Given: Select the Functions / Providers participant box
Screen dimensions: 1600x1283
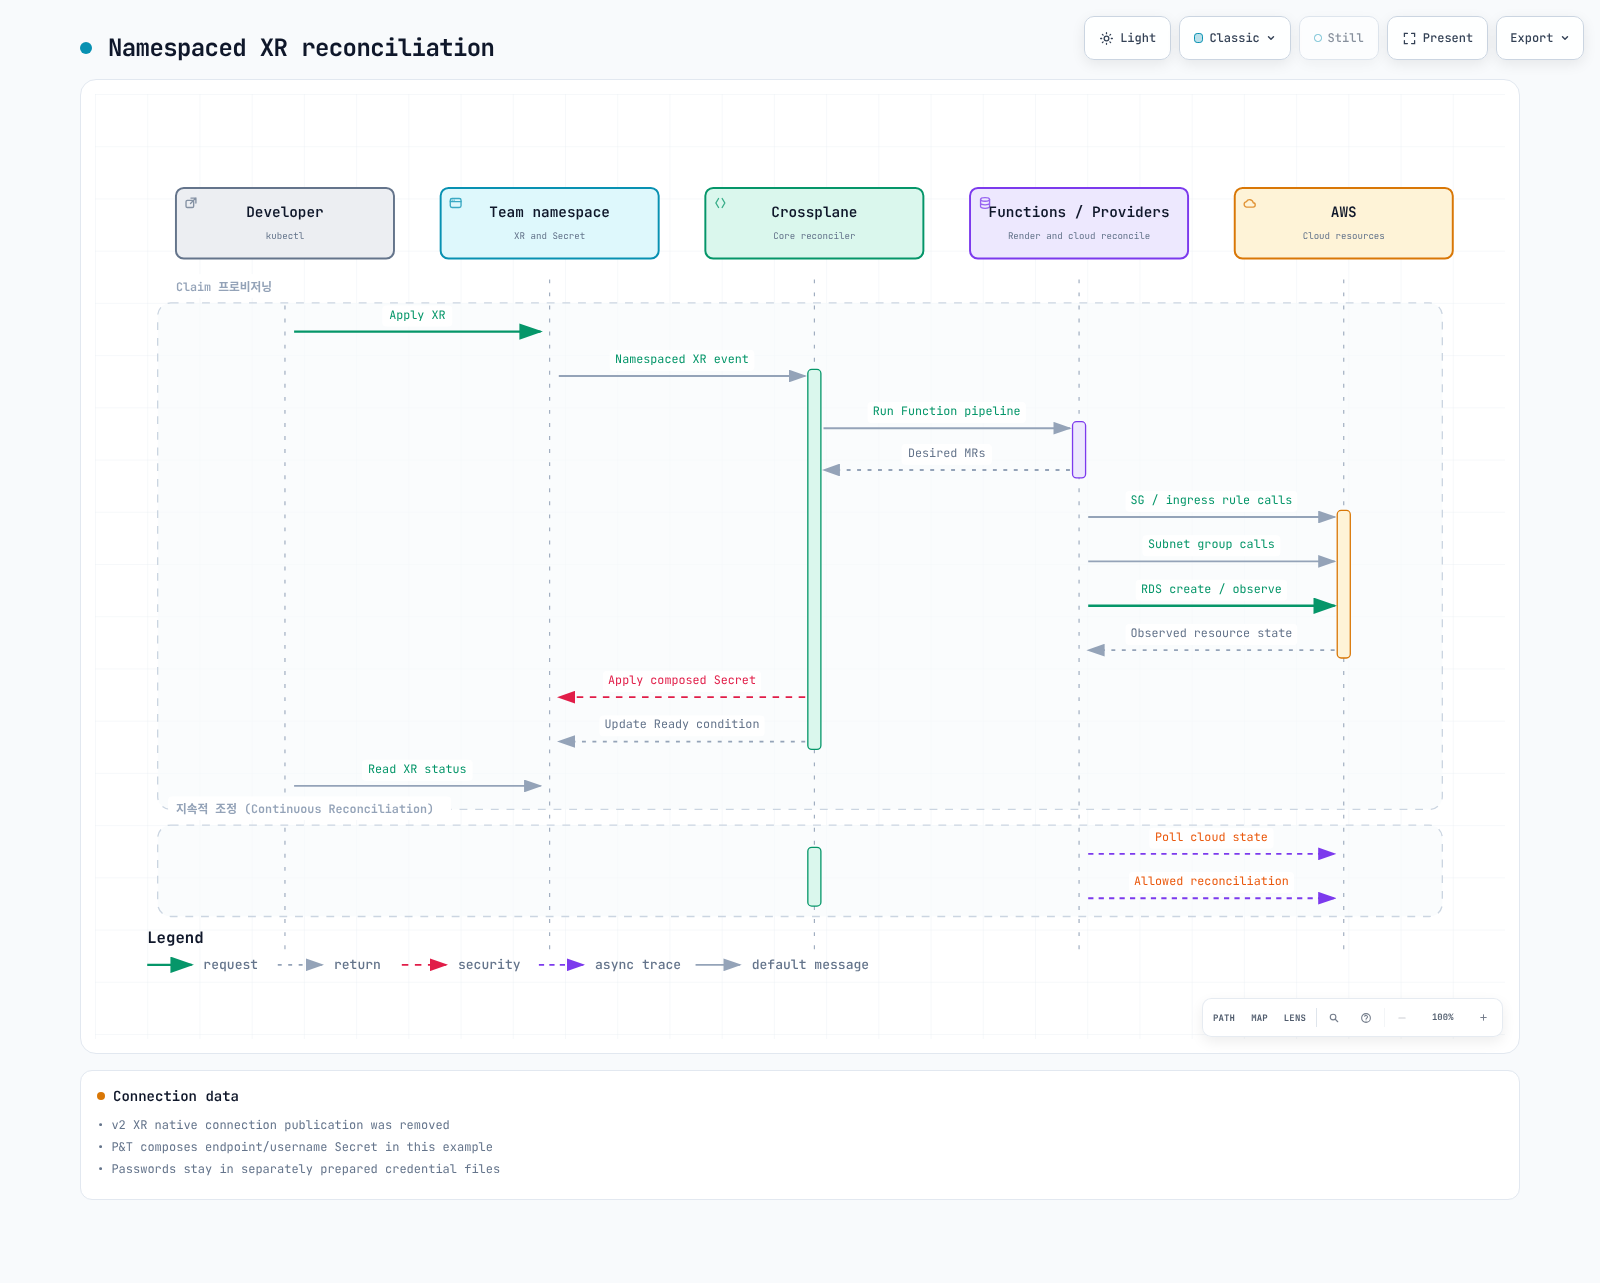Looking at the screenshot, I should pyautogui.click(x=1079, y=223).
